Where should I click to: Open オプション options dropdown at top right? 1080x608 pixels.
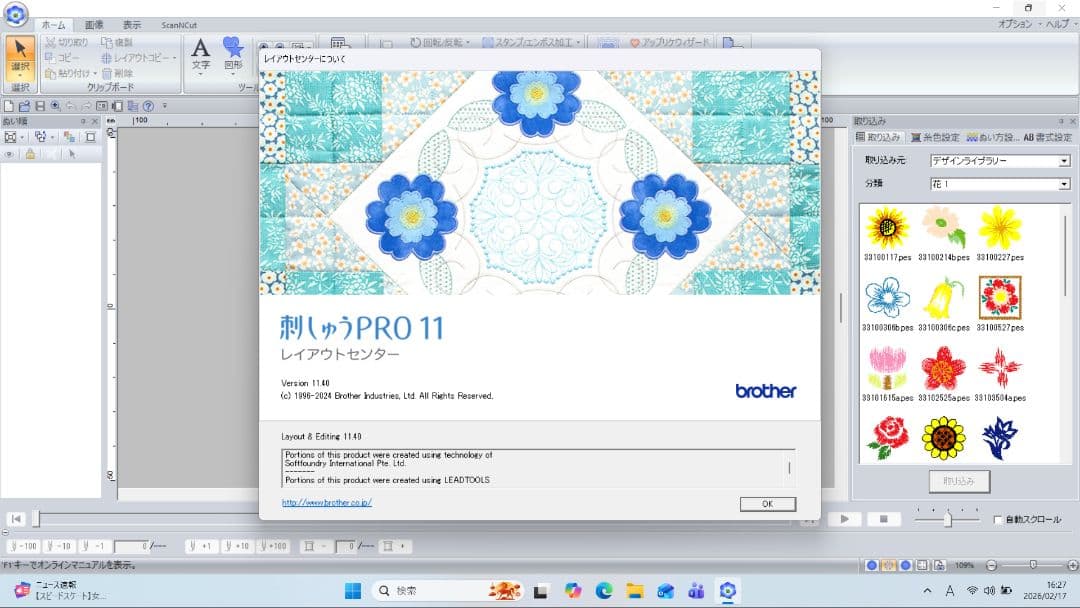[1018, 23]
